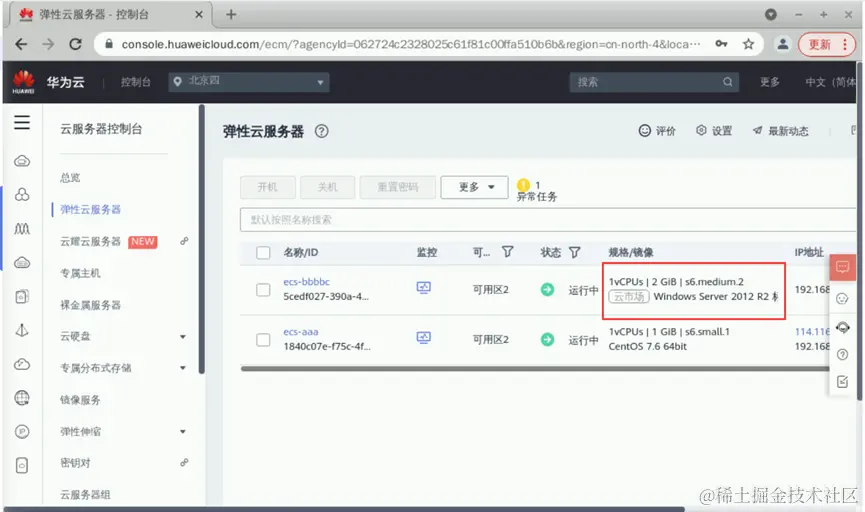Open the red chat feedback floating button
The height and width of the screenshot is (512, 865).
[x=842, y=268]
